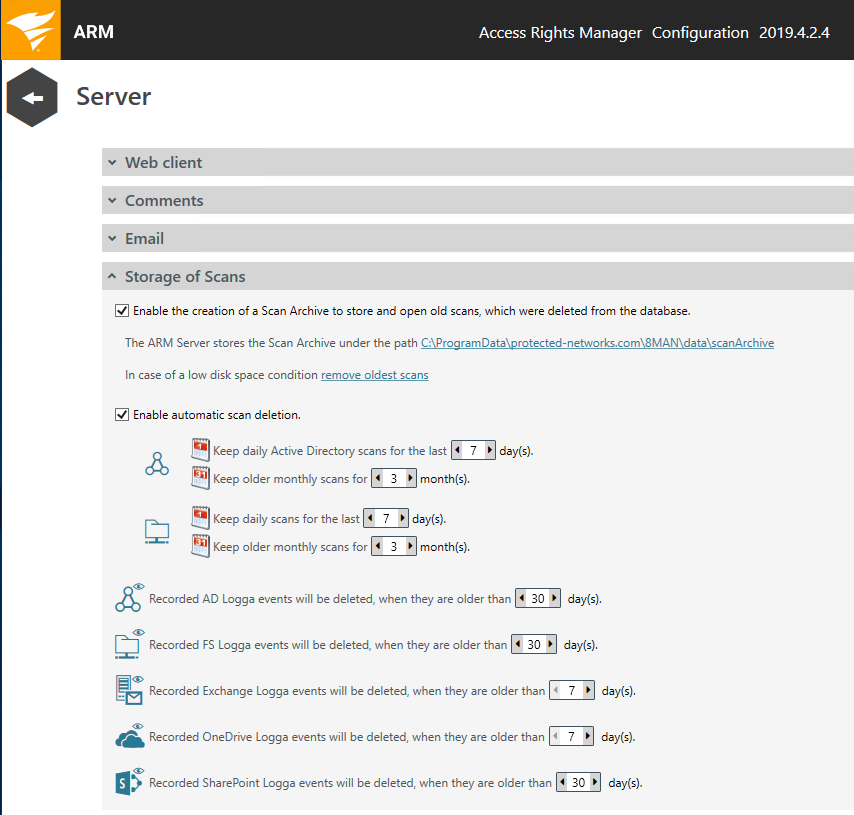
Task: Click the FS Logga events icon
Action: 130,643
